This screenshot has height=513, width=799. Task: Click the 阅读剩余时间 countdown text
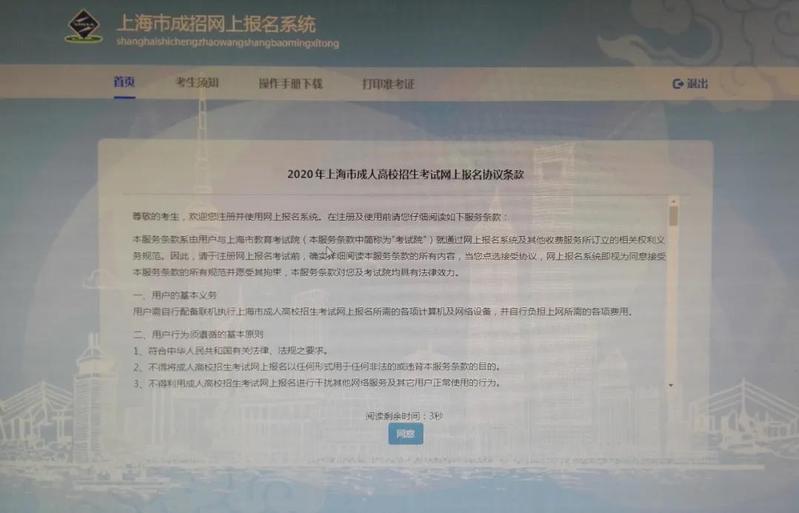coord(405,414)
